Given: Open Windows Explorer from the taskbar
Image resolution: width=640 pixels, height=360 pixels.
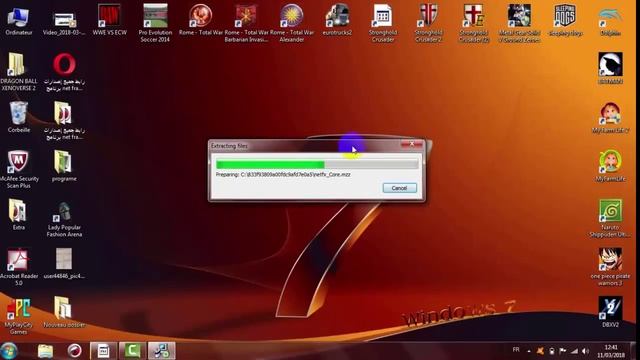Looking at the screenshot, I should (45, 351).
